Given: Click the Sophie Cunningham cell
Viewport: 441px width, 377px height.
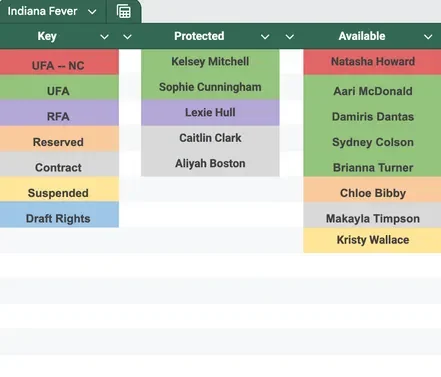Looking at the screenshot, I should [x=210, y=87].
